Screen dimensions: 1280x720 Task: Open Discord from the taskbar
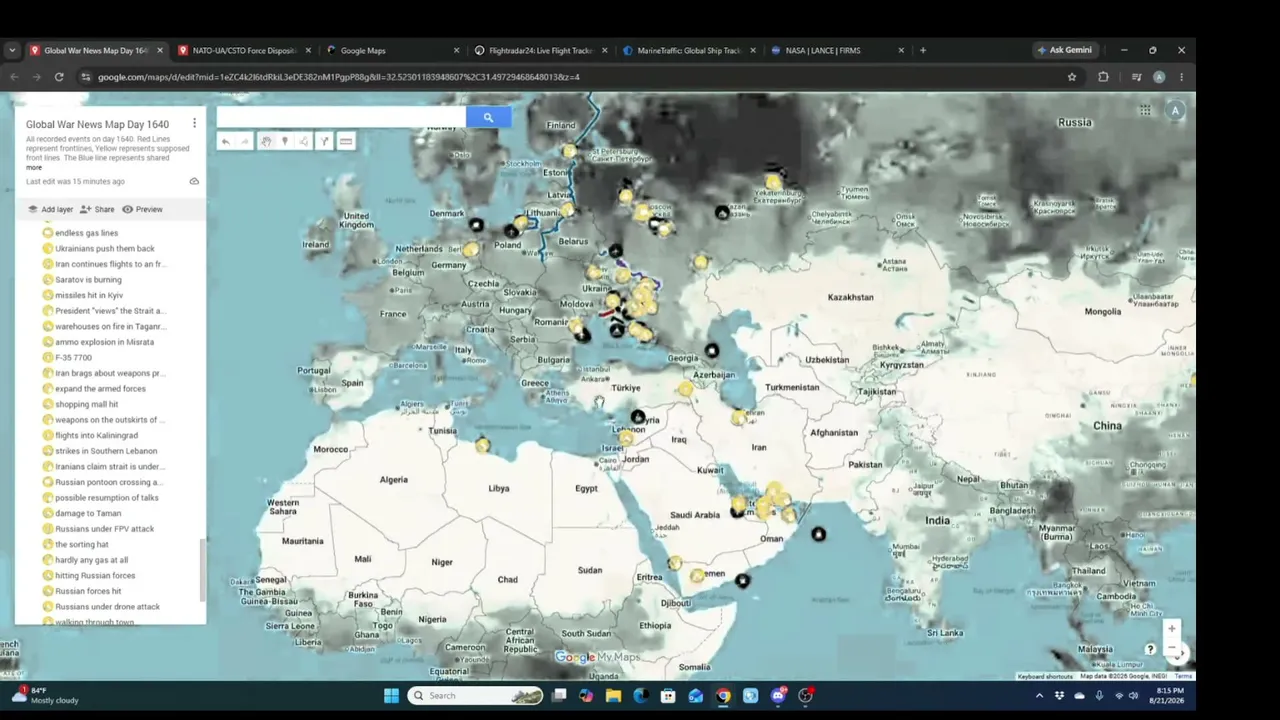(x=778, y=696)
